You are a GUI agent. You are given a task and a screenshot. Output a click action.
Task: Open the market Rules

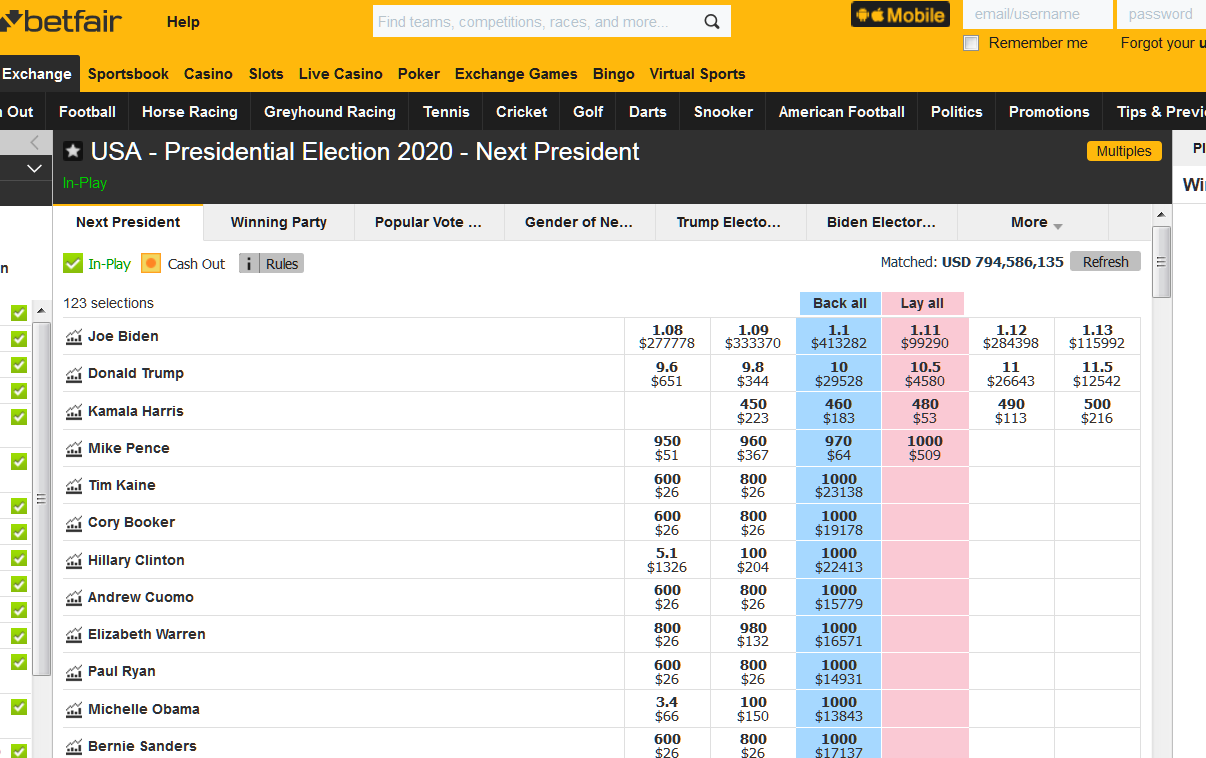tap(282, 264)
